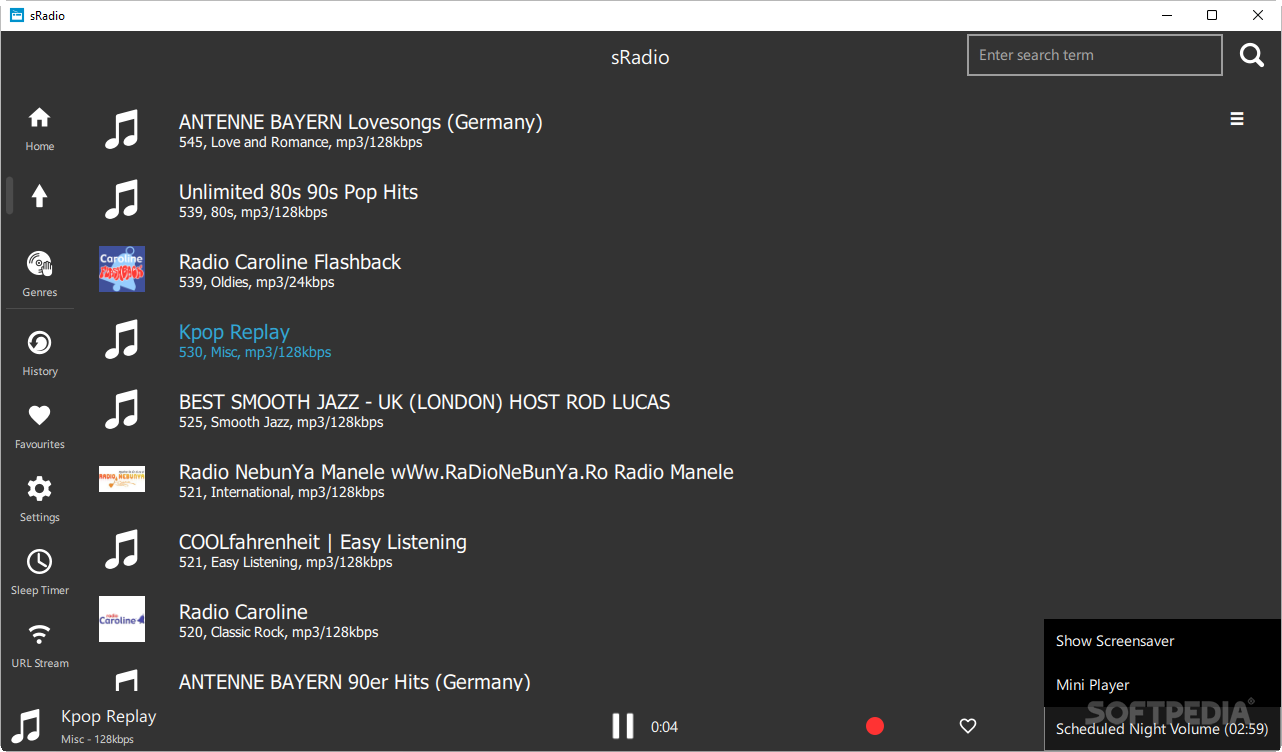Play COOLfahrenheit | Easy Listening

point(323,542)
